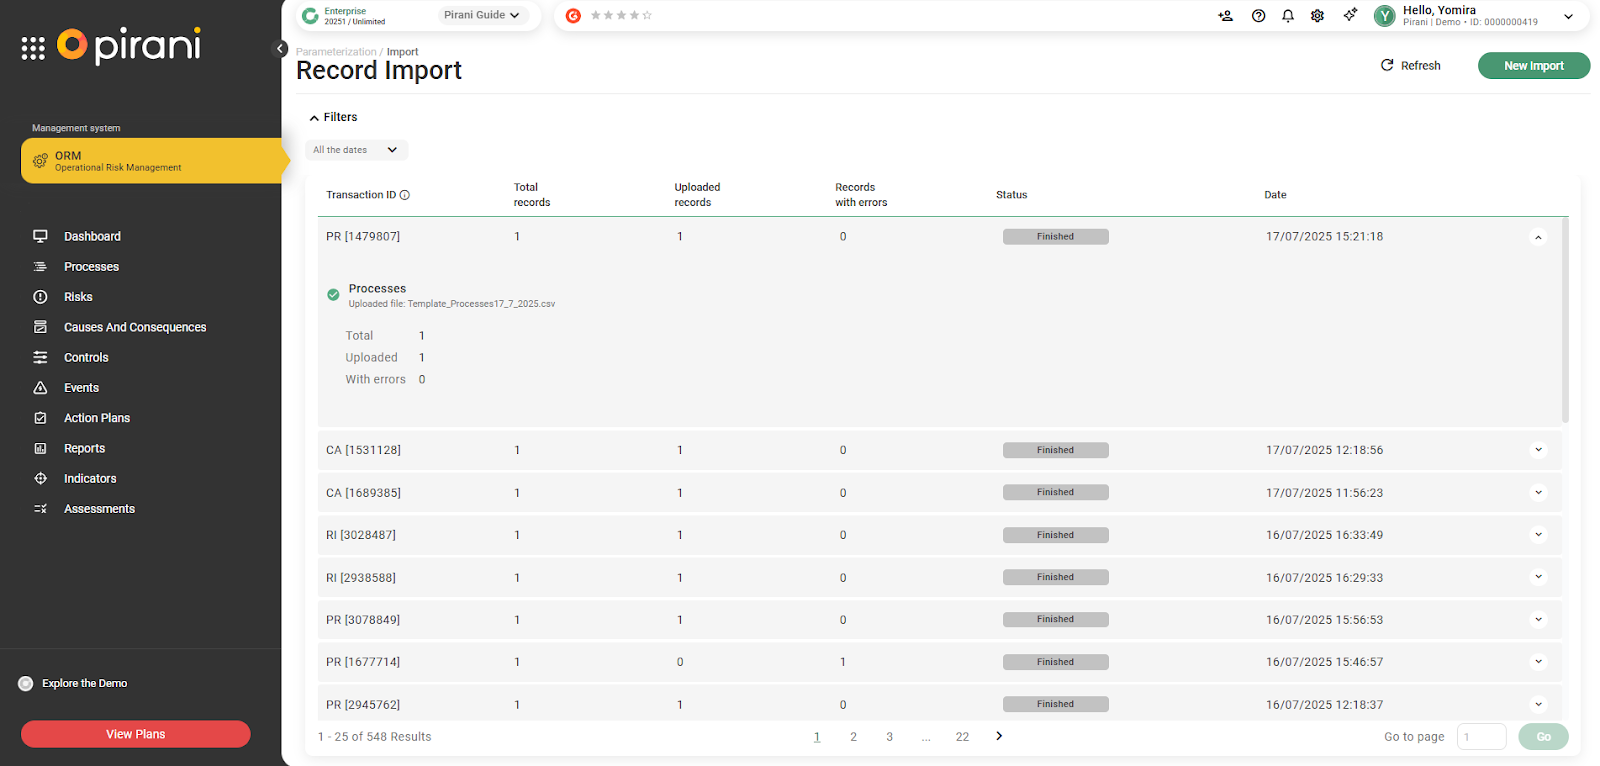This screenshot has width=1600, height=766.
Task: Click the Go to page input field
Action: 1481,737
